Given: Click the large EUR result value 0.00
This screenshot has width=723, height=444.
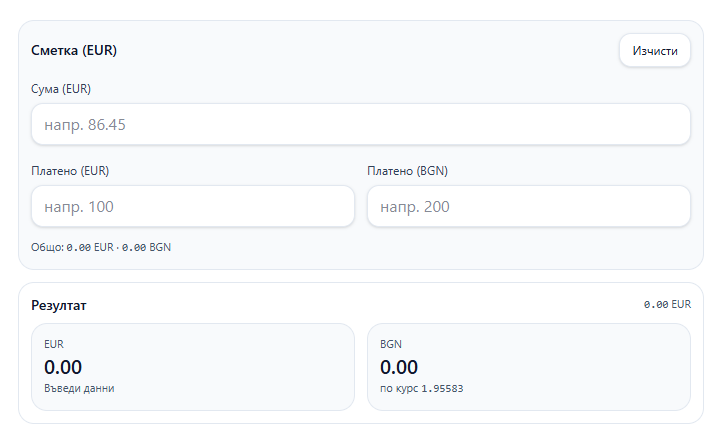Looking at the screenshot, I should coord(63,367).
